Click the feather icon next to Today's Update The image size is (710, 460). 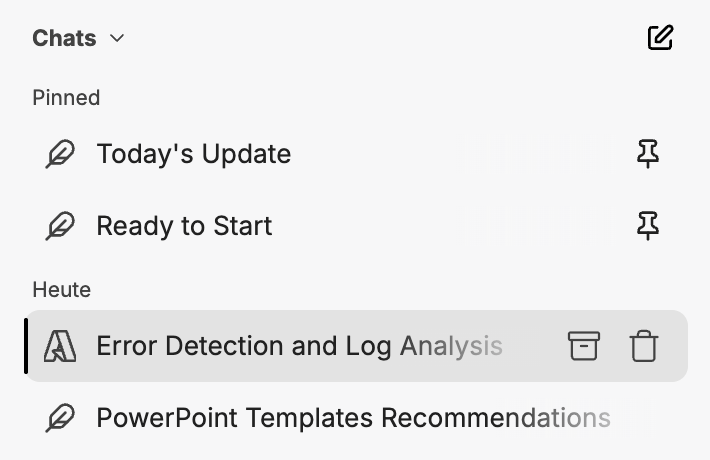click(x=60, y=154)
